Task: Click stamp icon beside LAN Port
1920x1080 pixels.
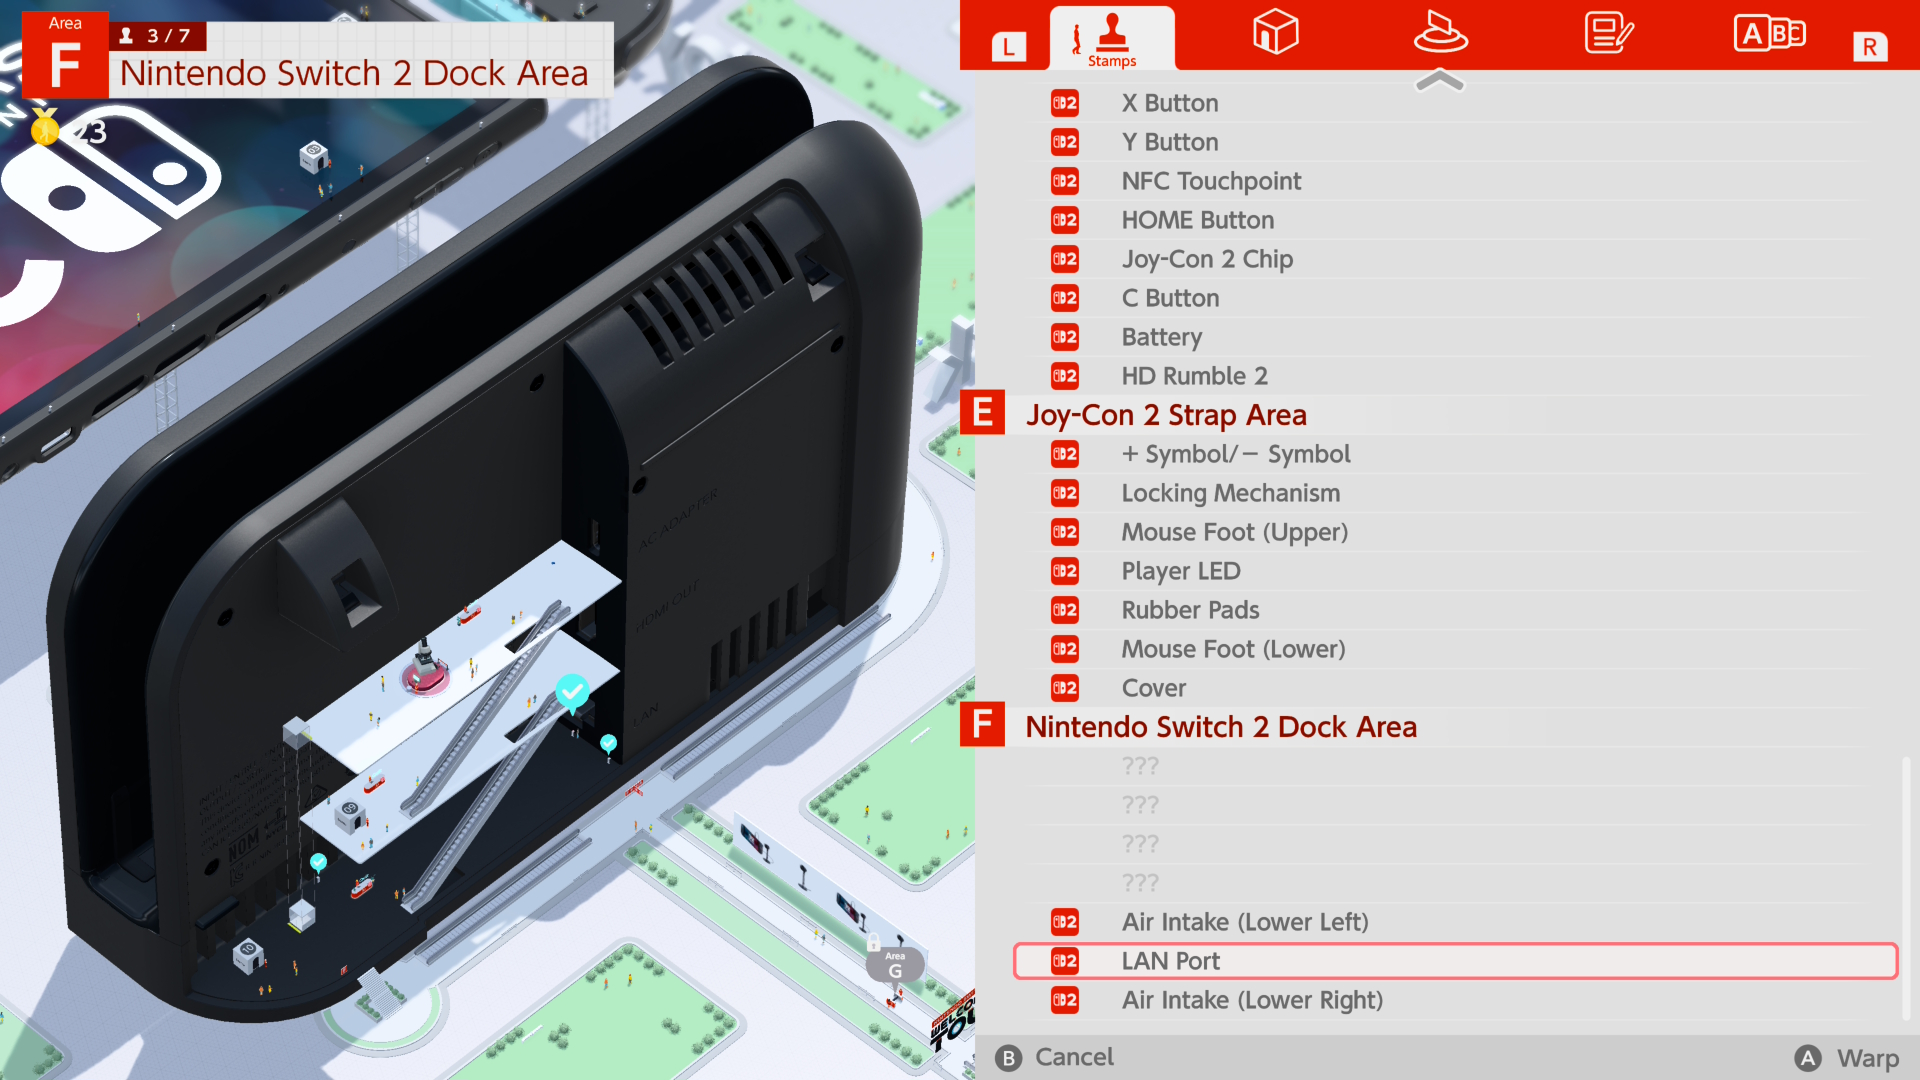Action: click(x=1065, y=961)
